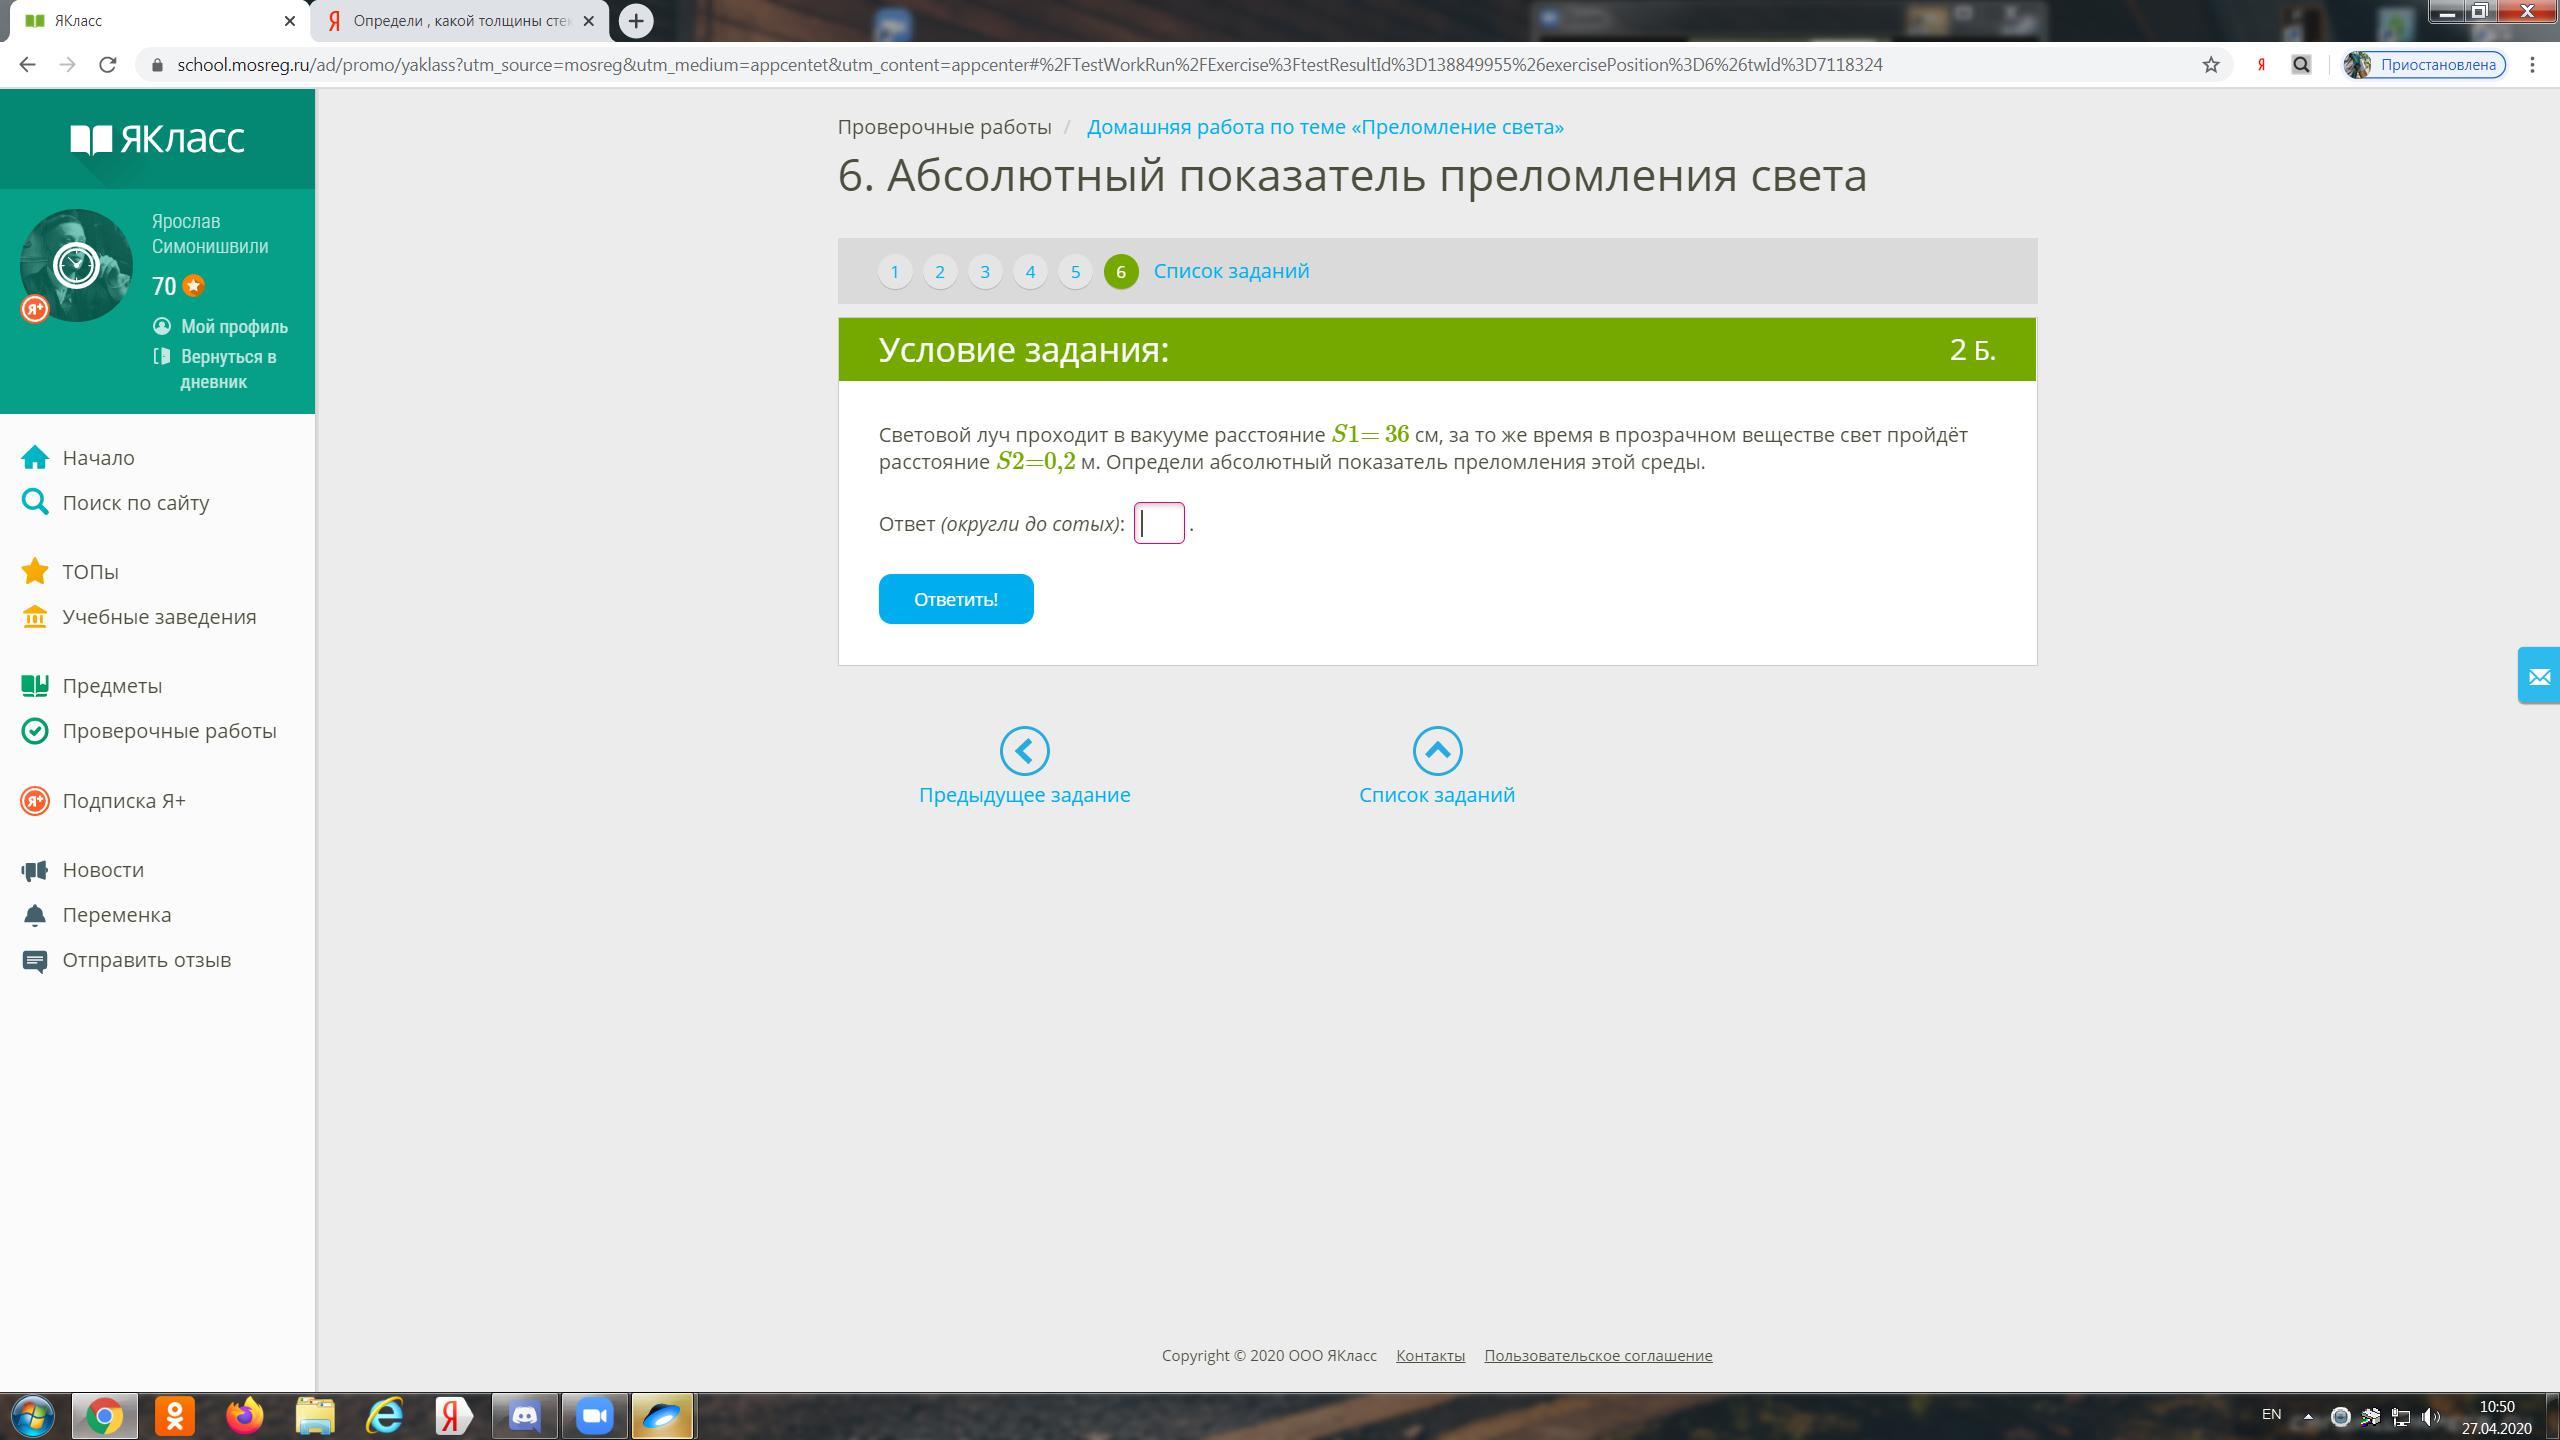
Task: Click the bell icon beside Переменка
Action: 35,915
